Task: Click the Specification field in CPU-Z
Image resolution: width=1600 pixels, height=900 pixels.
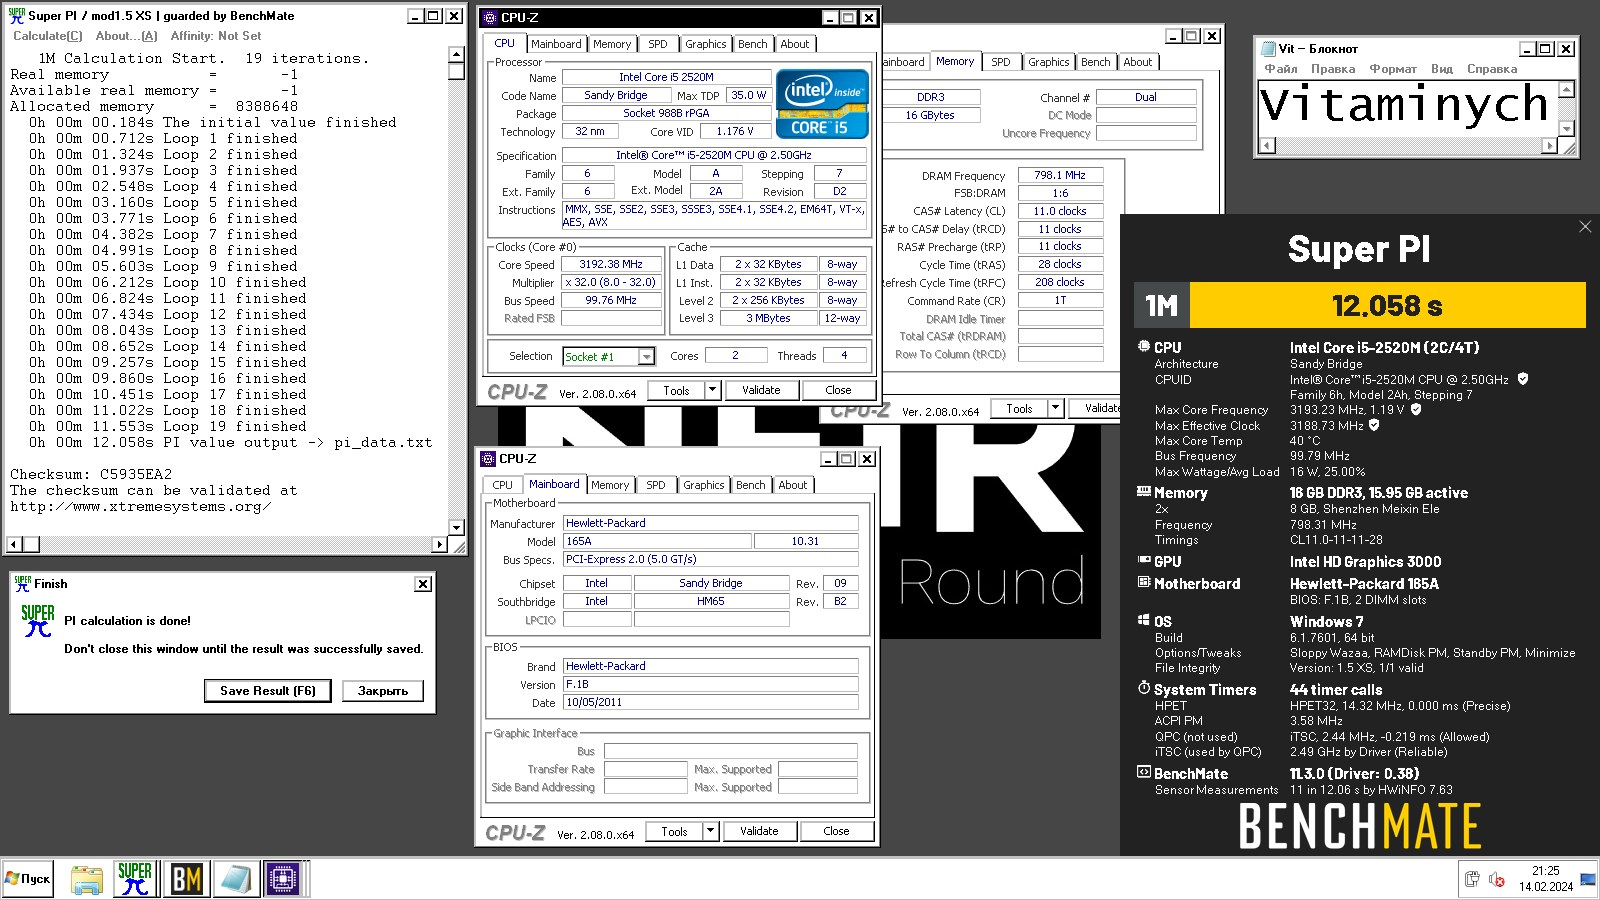Action: [713, 155]
